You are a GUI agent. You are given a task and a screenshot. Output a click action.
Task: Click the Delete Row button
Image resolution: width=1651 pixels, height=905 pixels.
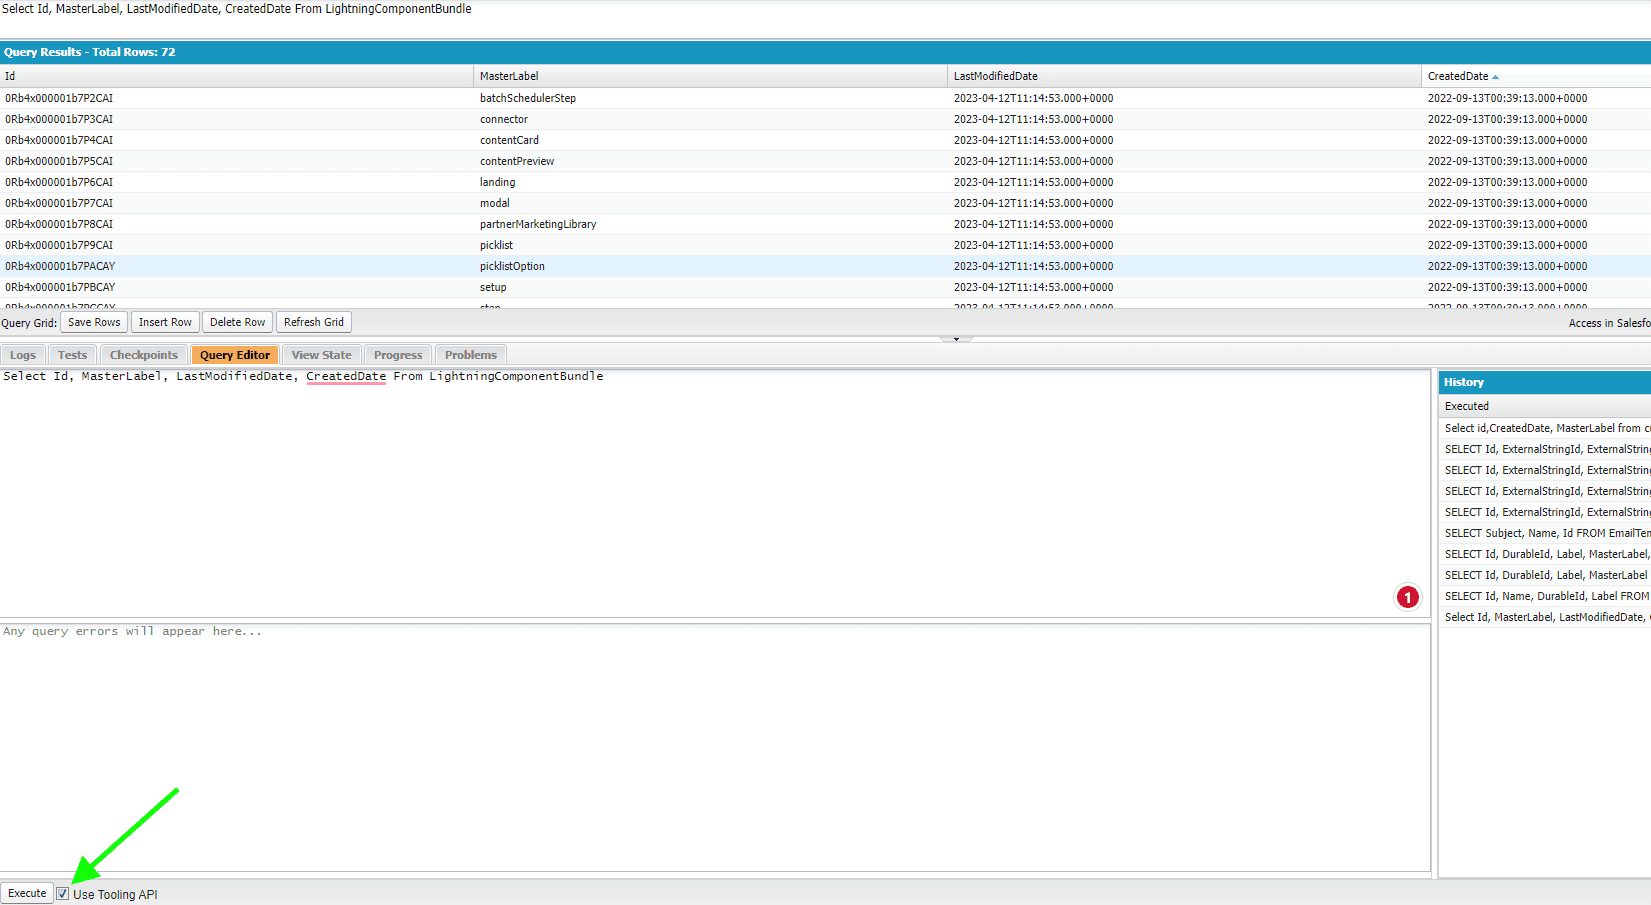(237, 321)
